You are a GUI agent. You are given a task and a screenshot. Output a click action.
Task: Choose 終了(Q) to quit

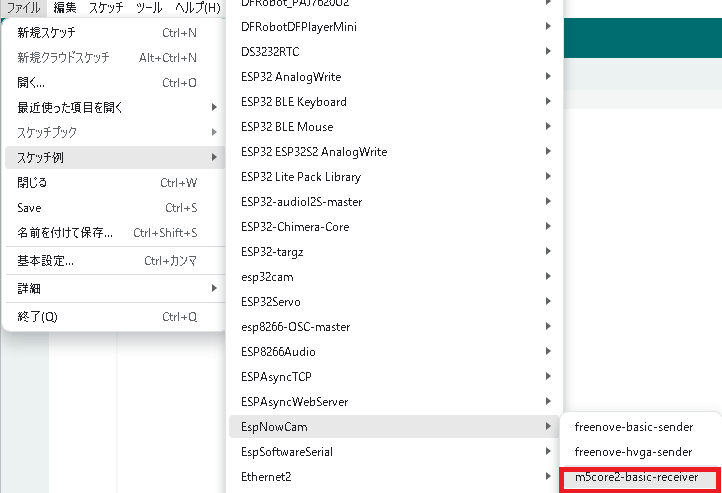[115, 317]
